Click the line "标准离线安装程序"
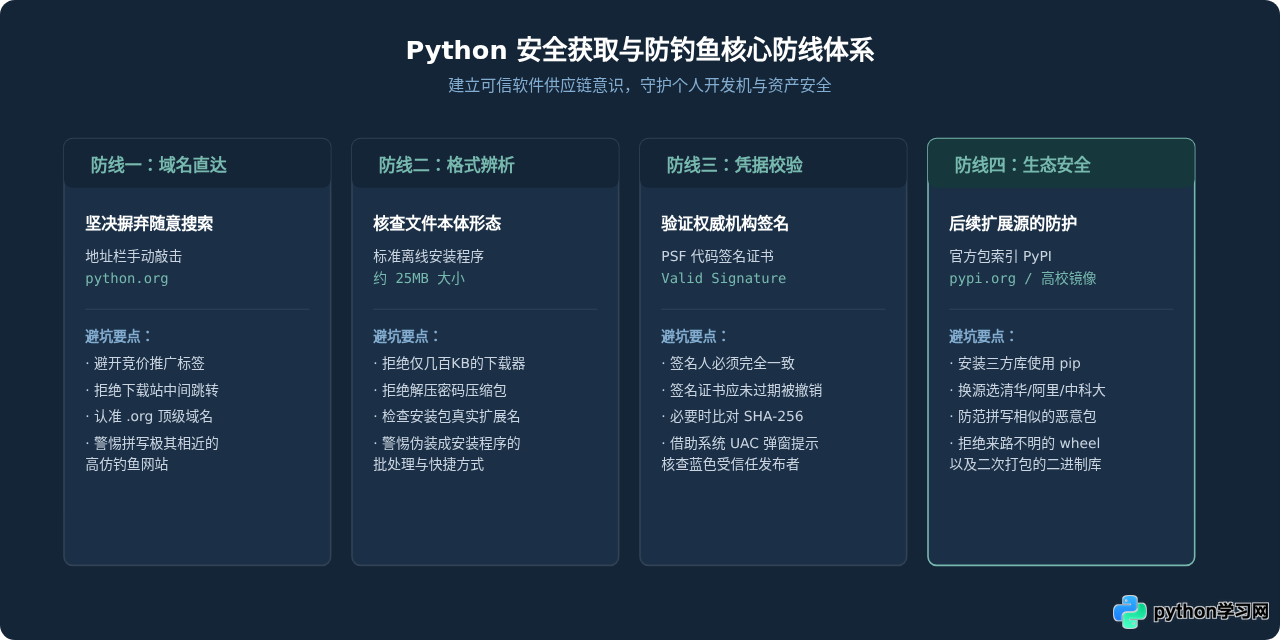Image resolution: width=1280 pixels, height=640 pixels. coord(428,256)
